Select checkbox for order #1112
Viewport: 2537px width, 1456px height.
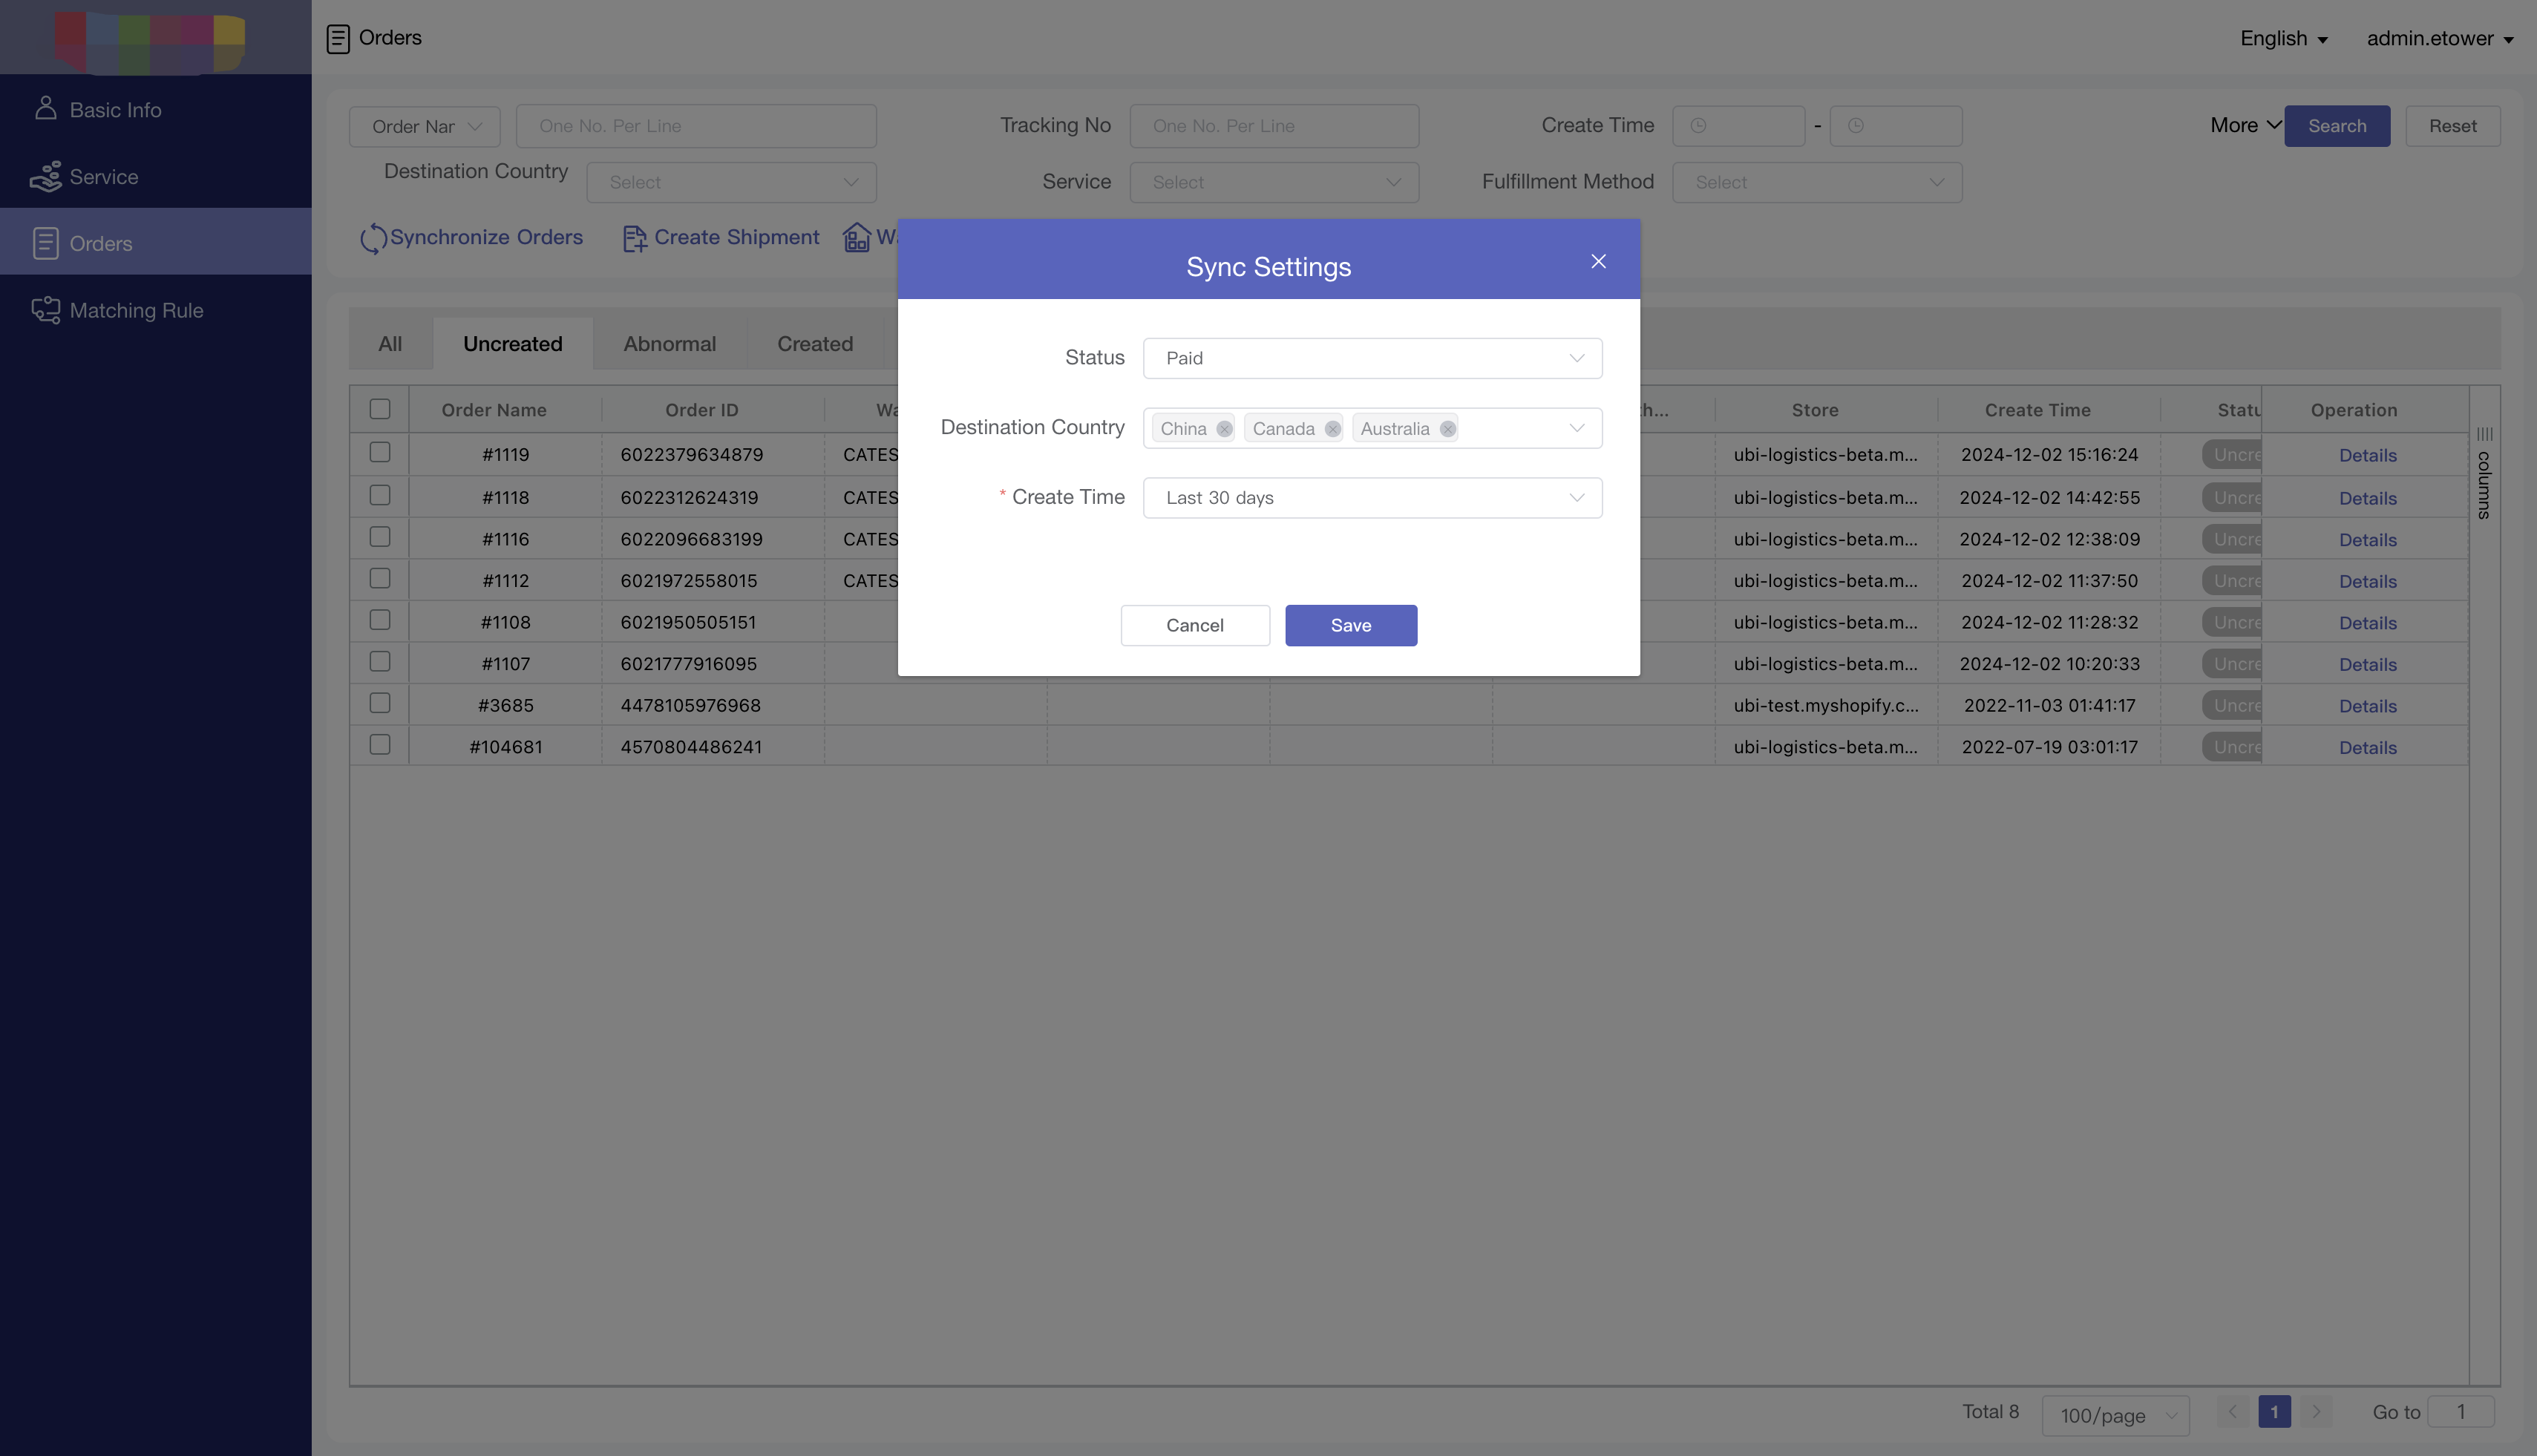(x=380, y=578)
